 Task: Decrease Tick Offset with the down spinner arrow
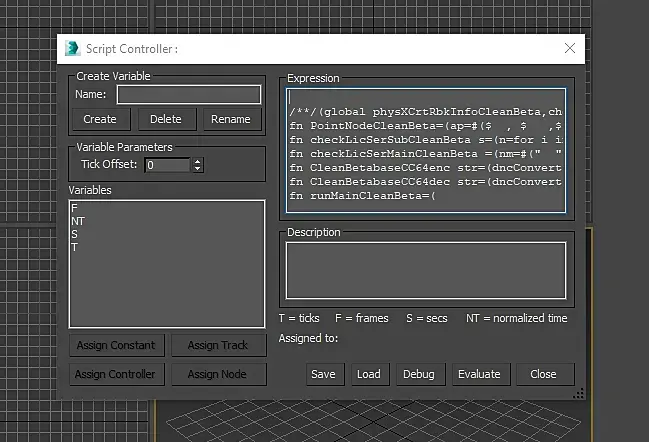pos(198,168)
